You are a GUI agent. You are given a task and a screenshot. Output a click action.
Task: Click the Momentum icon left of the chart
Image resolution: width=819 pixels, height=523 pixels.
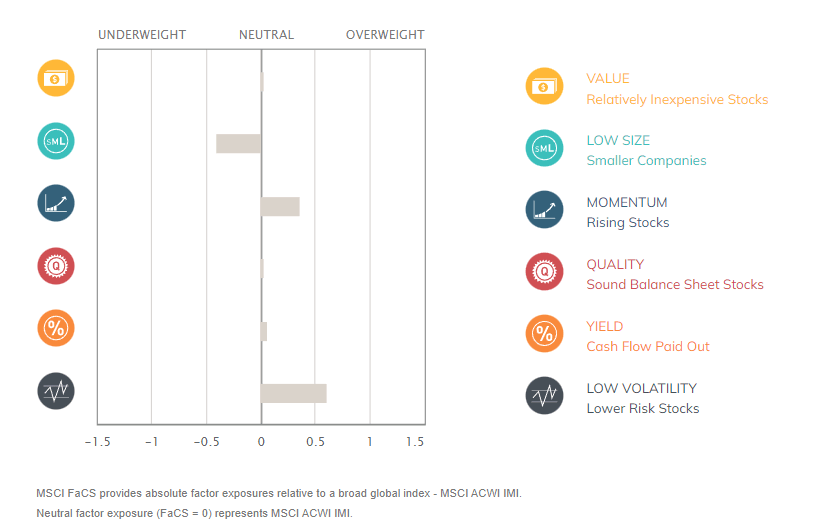(56, 203)
